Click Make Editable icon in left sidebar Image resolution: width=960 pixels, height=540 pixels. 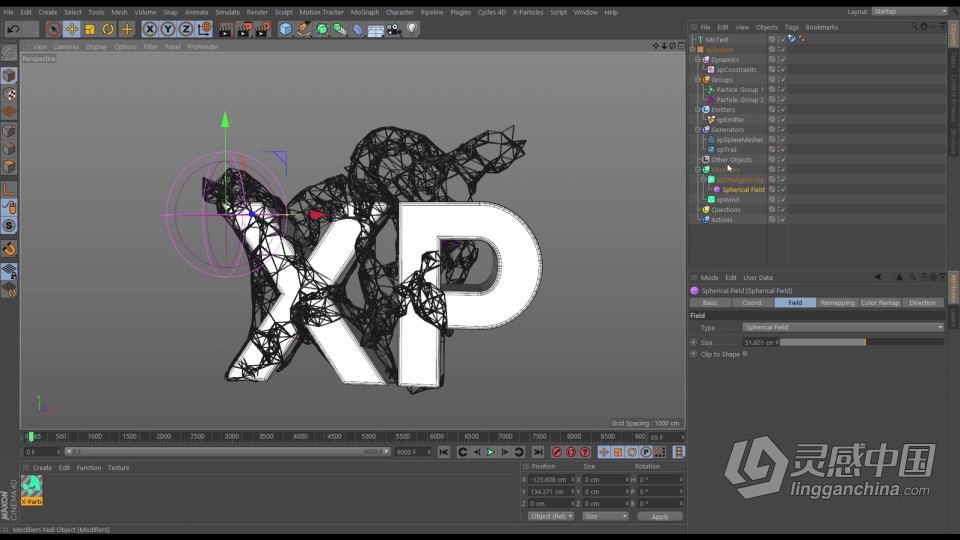(x=9, y=53)
